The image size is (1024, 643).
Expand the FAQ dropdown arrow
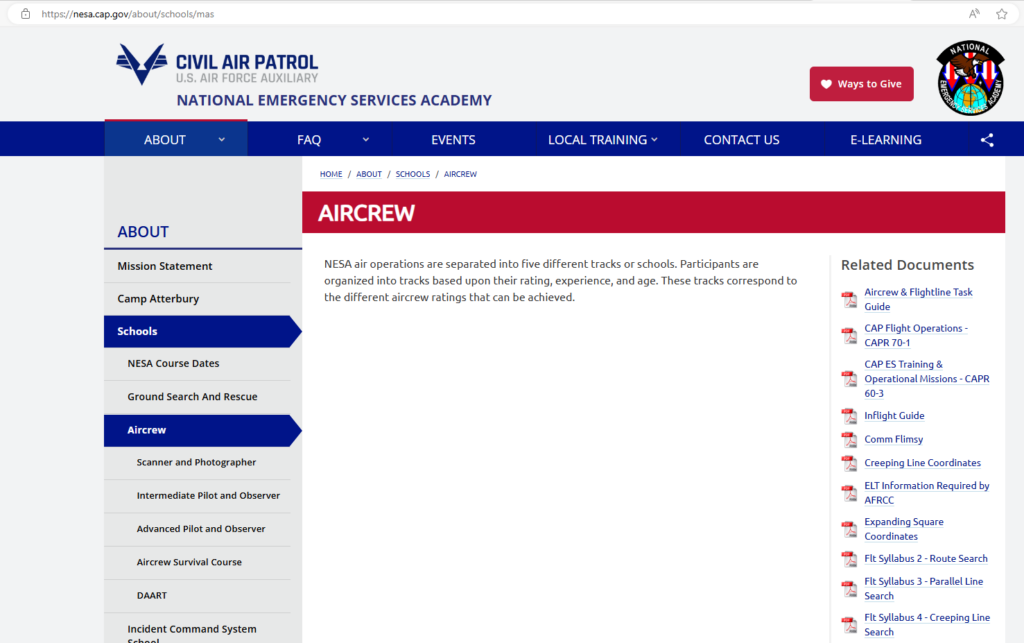pos(366,140)
